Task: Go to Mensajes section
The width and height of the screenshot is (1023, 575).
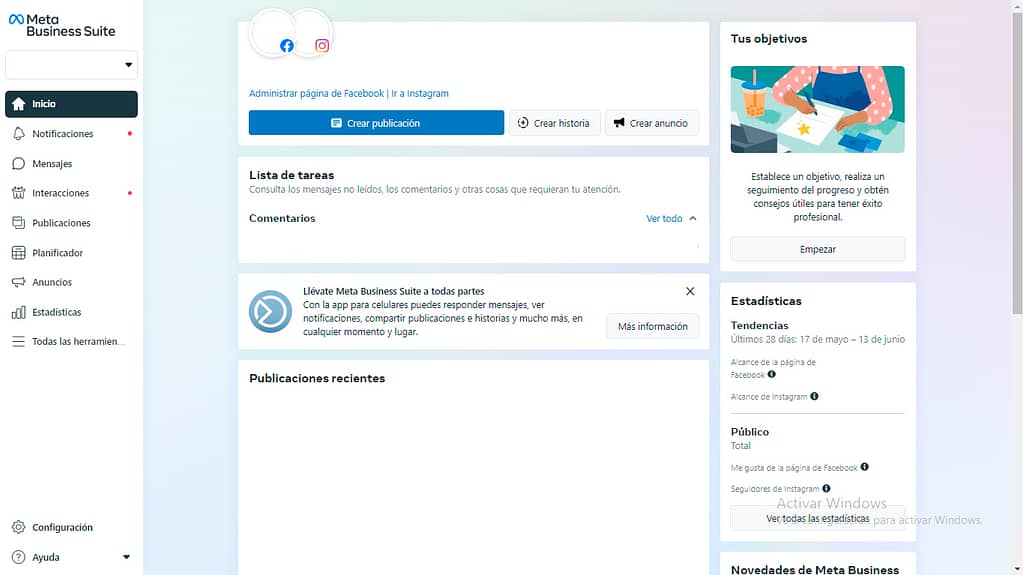Action: 71,164
